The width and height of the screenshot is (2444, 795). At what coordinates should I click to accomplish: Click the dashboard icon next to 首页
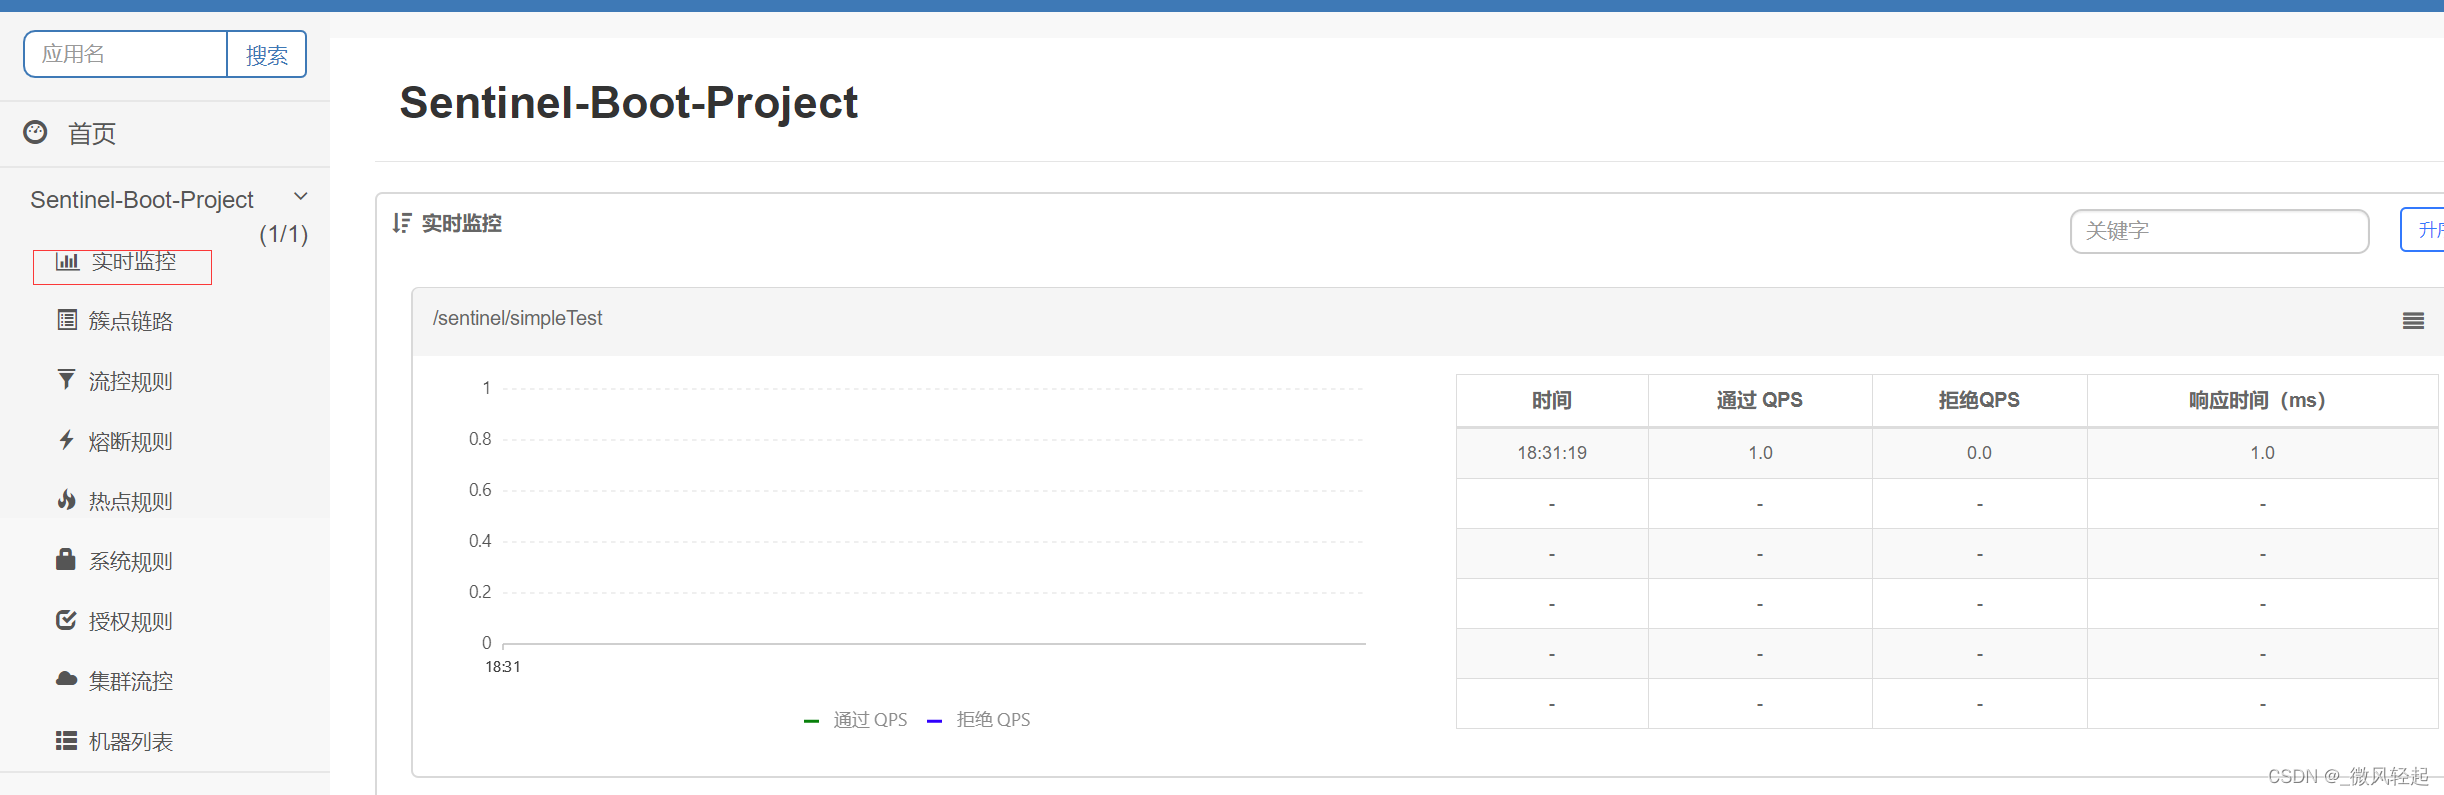tap(35, 133)
